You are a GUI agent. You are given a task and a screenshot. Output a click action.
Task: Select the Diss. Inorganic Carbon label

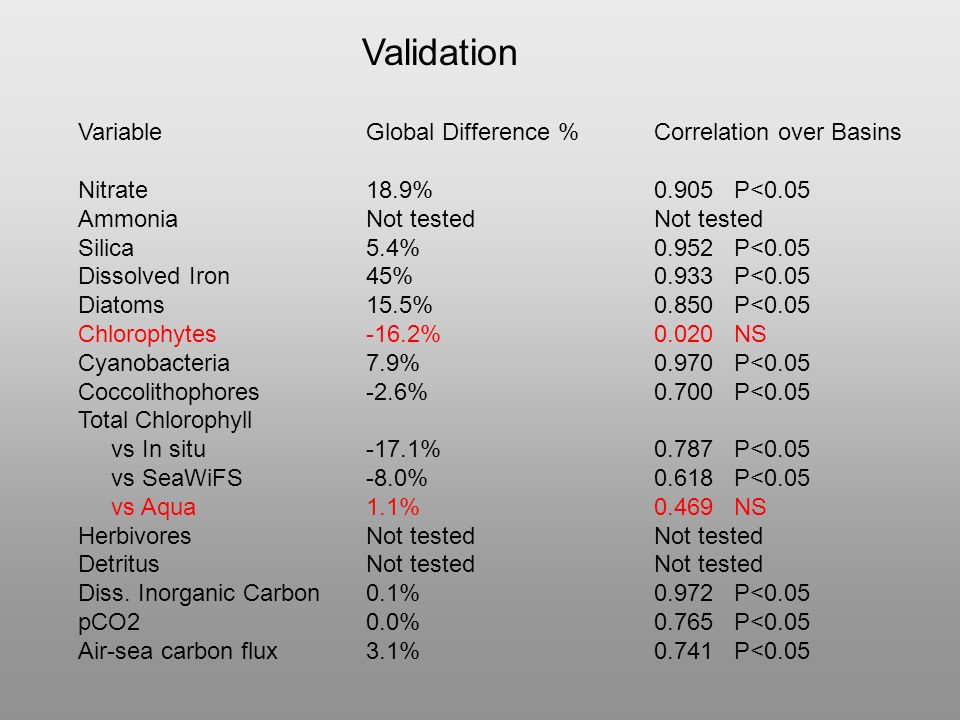(199, 593)
